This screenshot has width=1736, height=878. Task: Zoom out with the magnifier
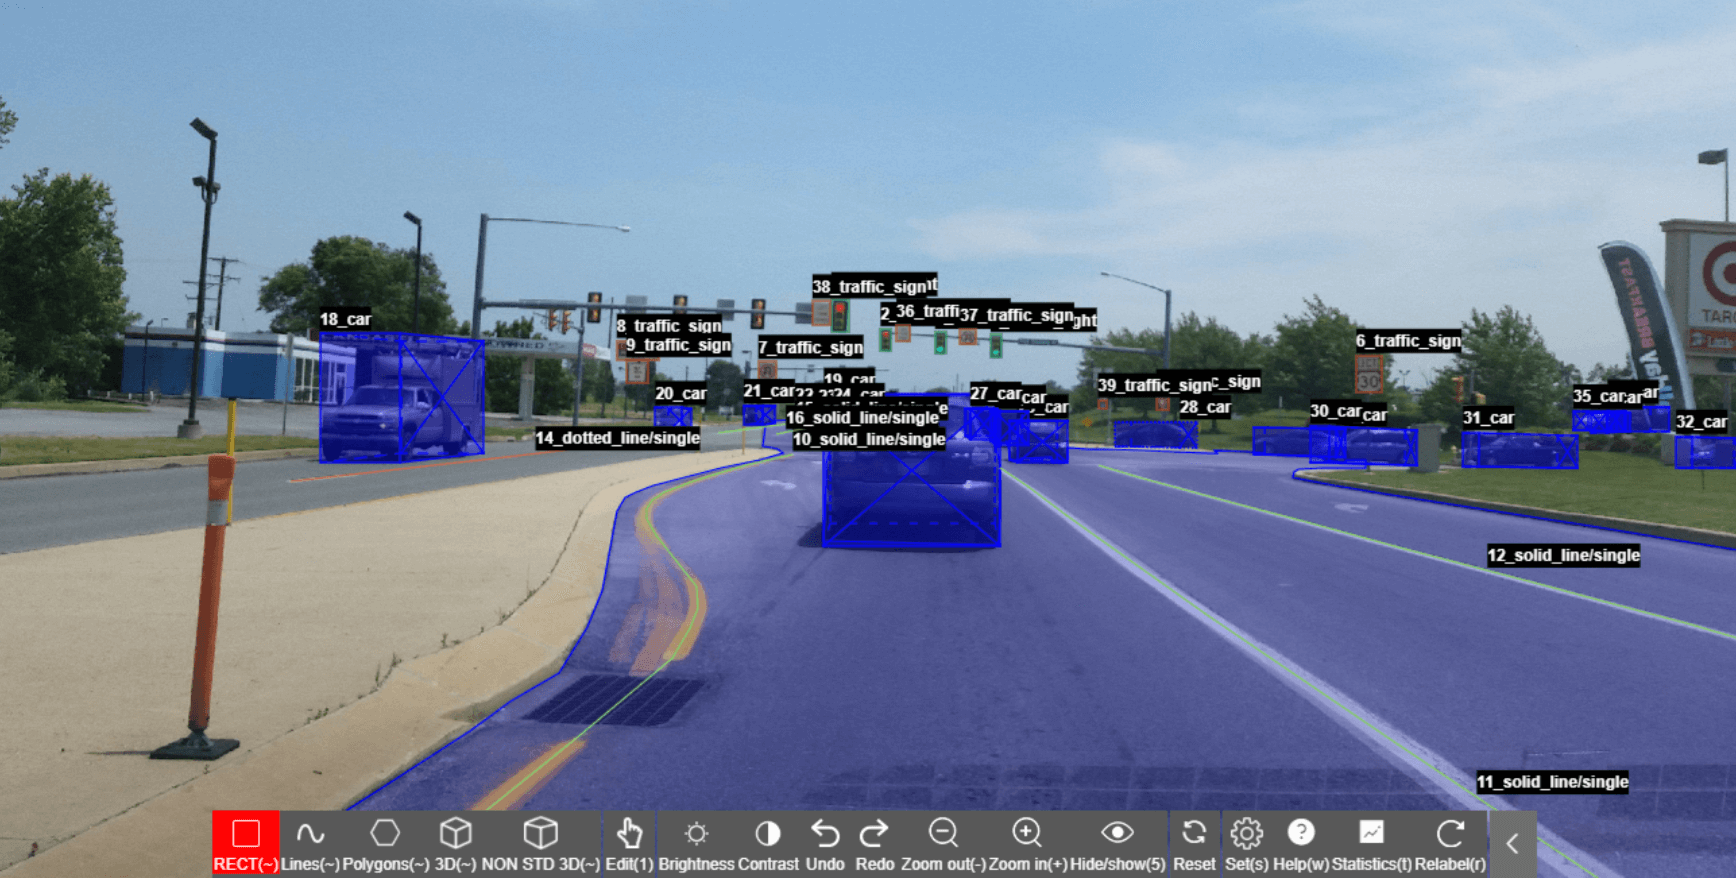pyautogui.click(x=943, y=841)
